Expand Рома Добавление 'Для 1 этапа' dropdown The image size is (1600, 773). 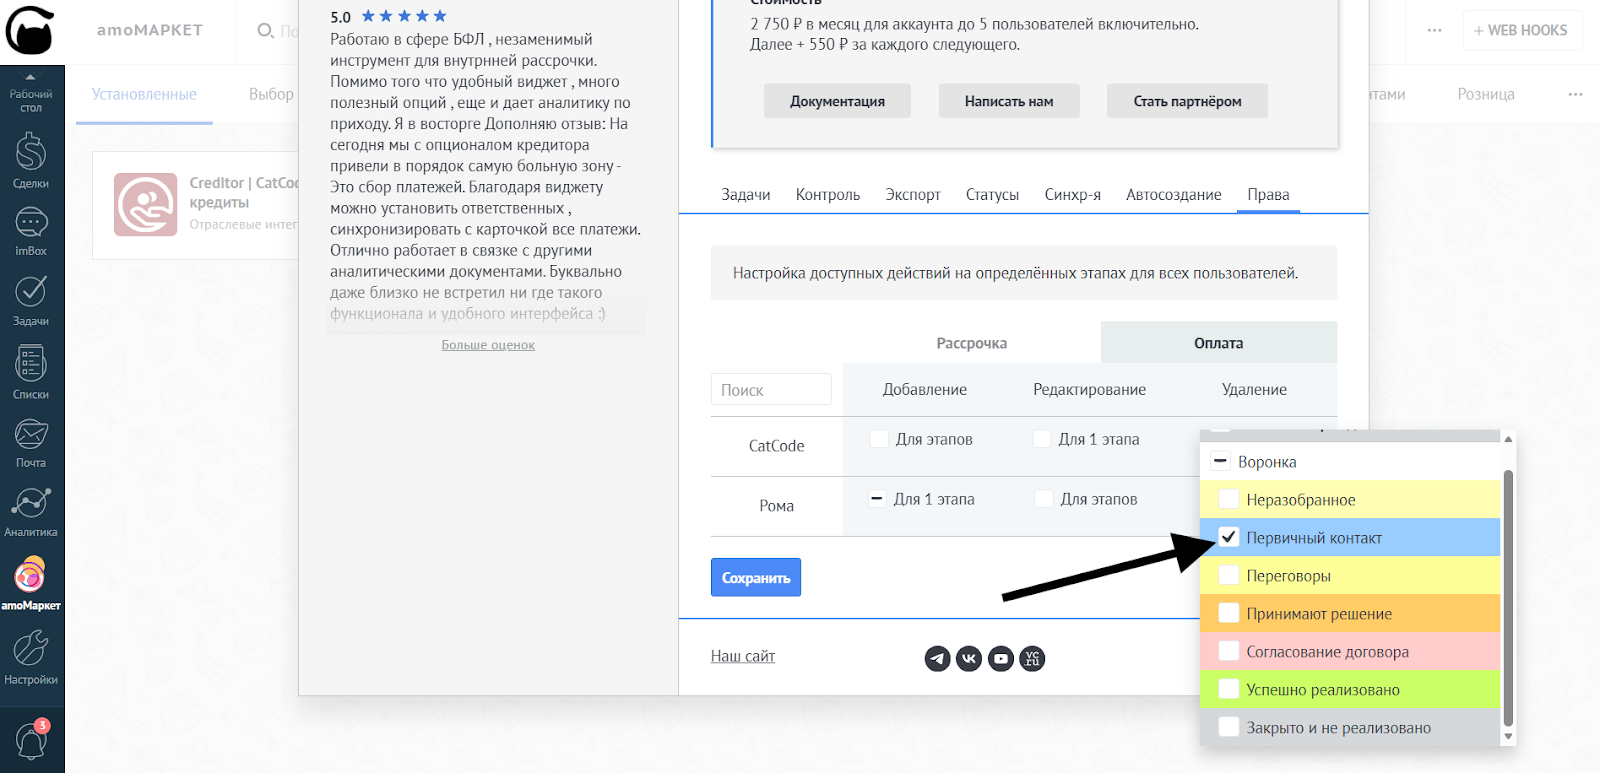(x=922, y=499)
